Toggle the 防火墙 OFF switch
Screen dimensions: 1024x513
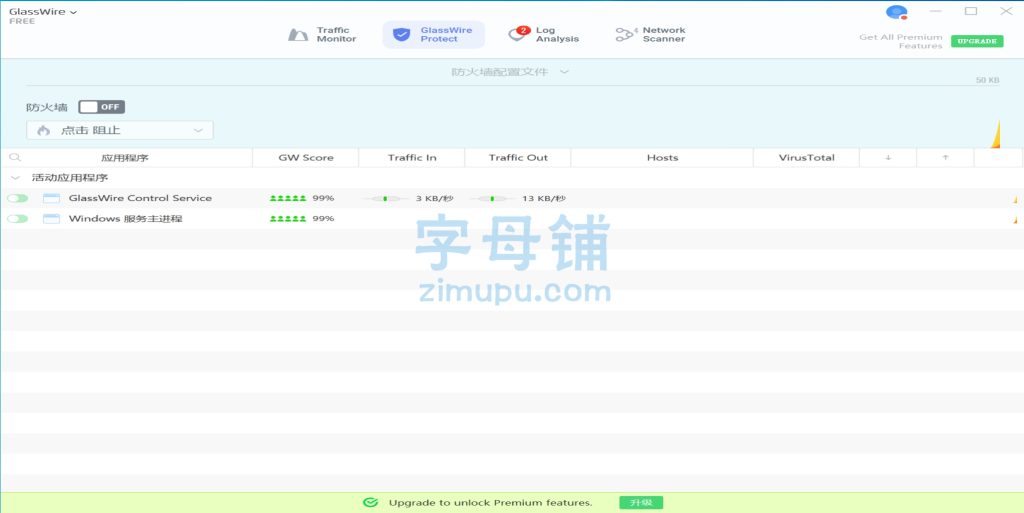[x=101, y=107]
